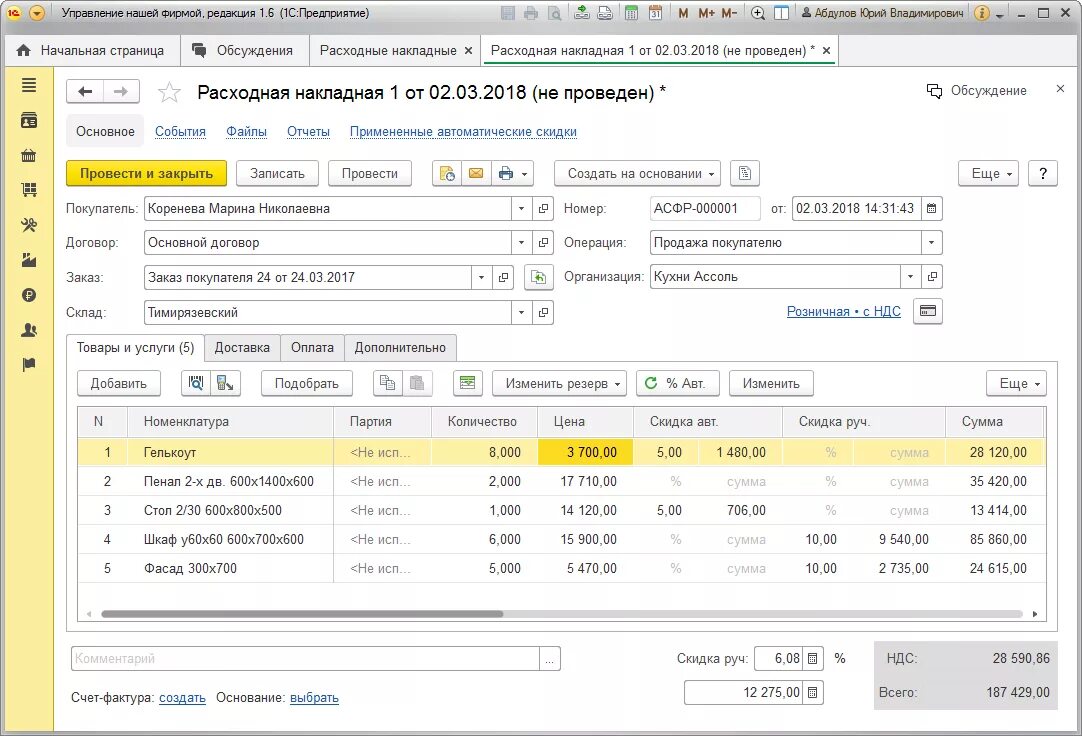Open the Еще menu in table toolbar
This screenshot has width=1082, height=736.
(1017, 384)
